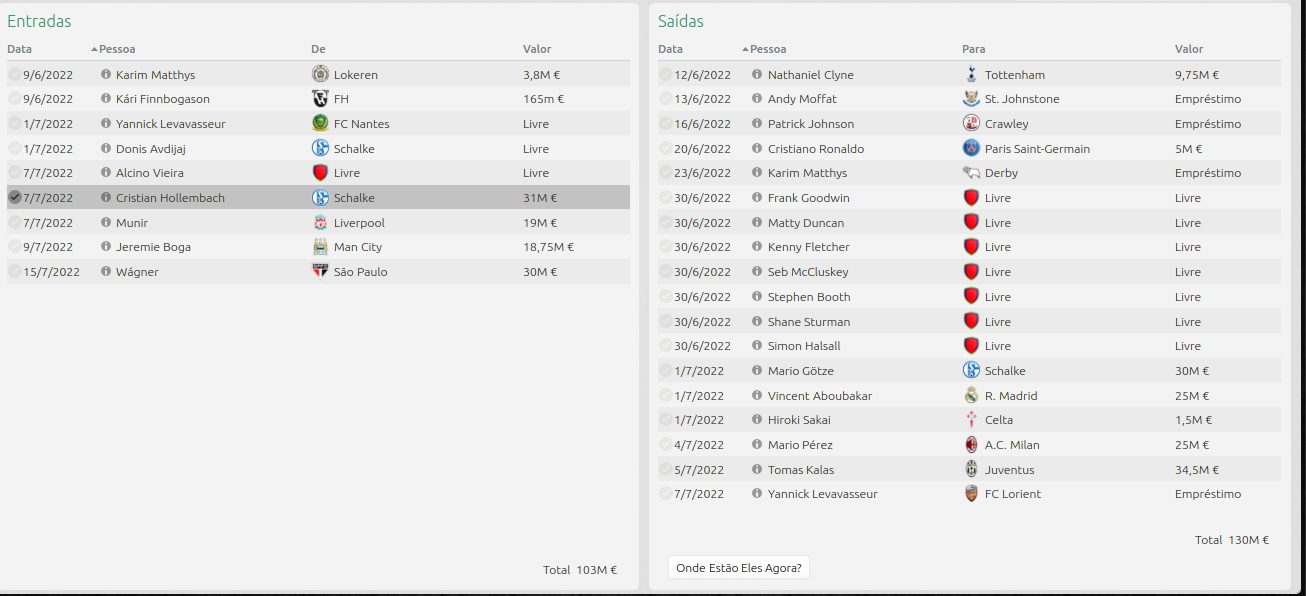Screen dimensions: 1306x596
Task: Sort Saídas table by Data column
Action: click(671, 49)
